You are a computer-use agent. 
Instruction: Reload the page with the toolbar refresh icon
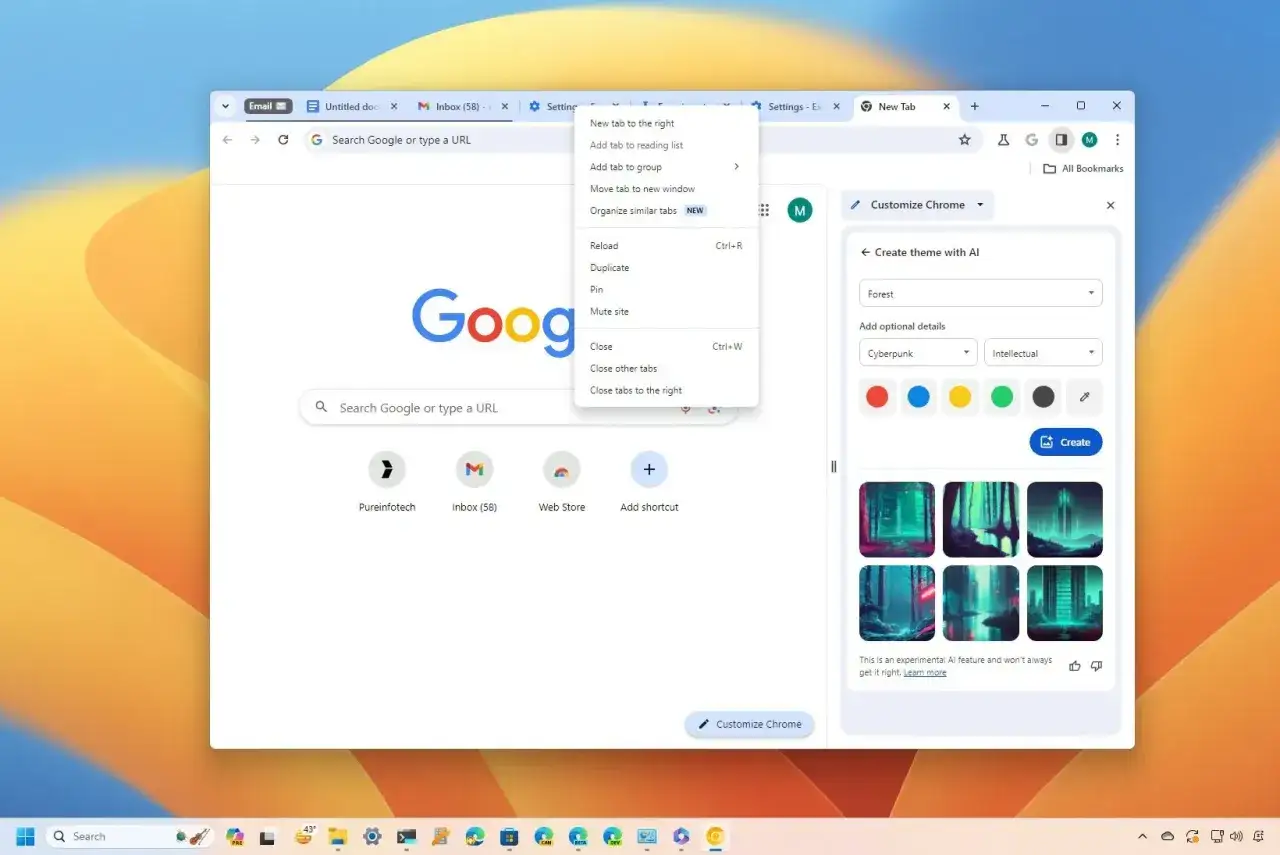click(283, 140)
